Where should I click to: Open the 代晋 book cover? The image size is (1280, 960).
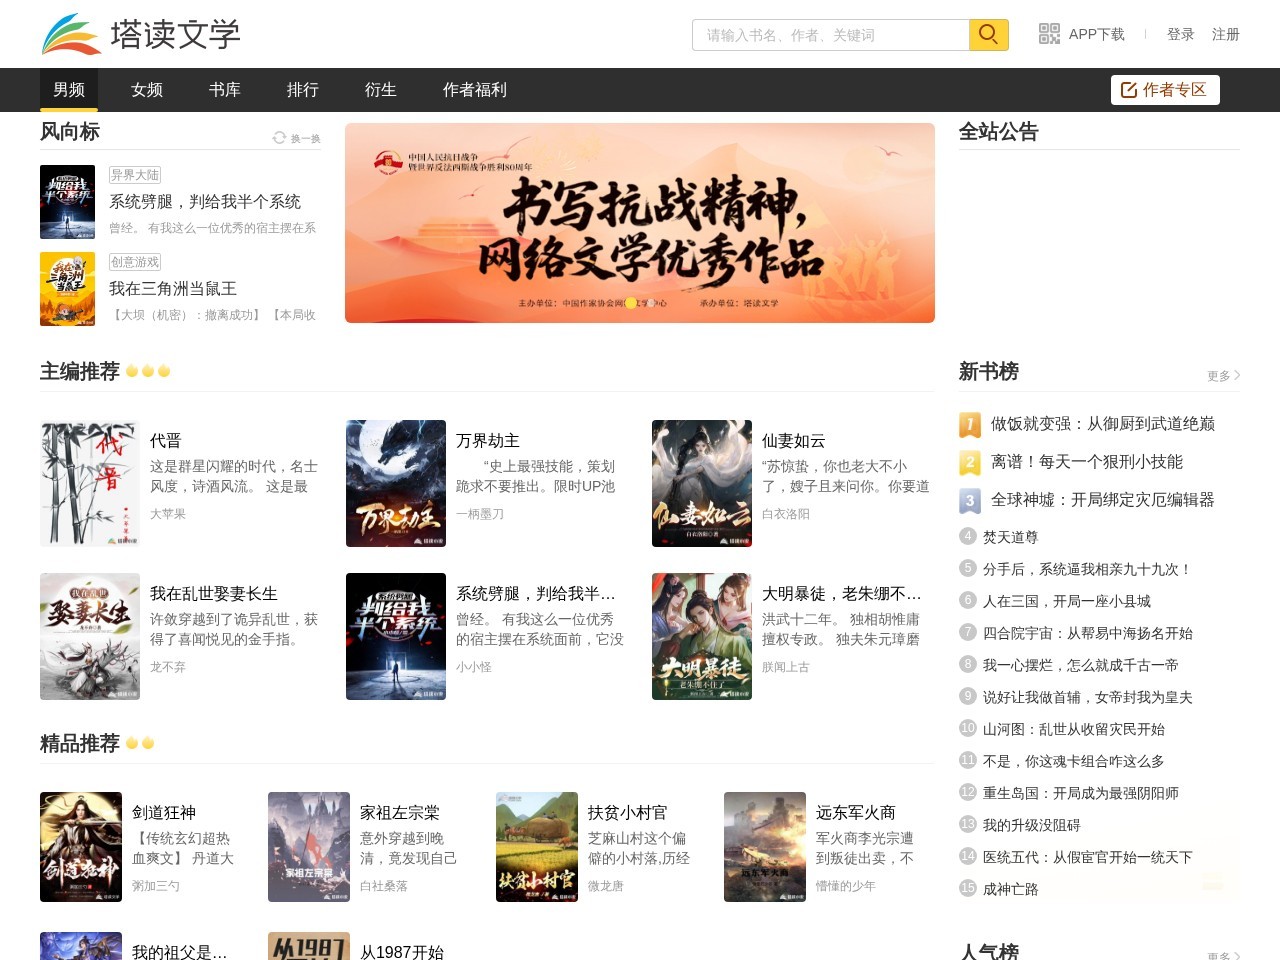coord(90,483)
